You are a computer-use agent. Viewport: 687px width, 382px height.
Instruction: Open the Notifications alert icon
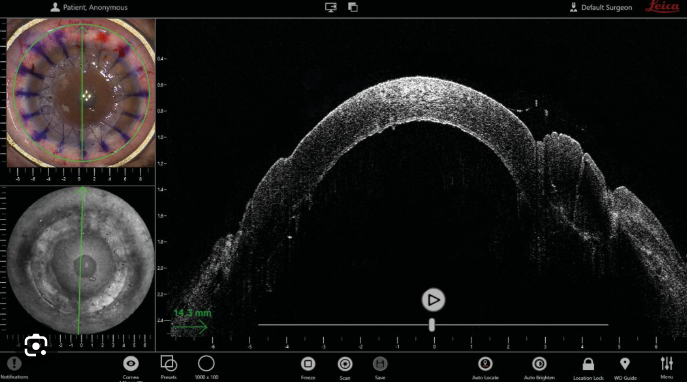(14, 364)
